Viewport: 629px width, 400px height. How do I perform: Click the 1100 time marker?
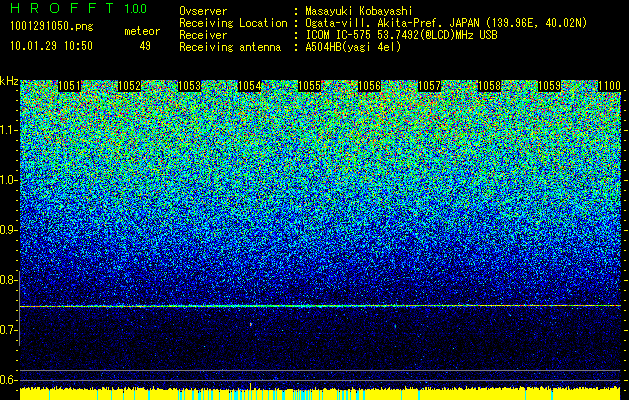pos(609,86)
